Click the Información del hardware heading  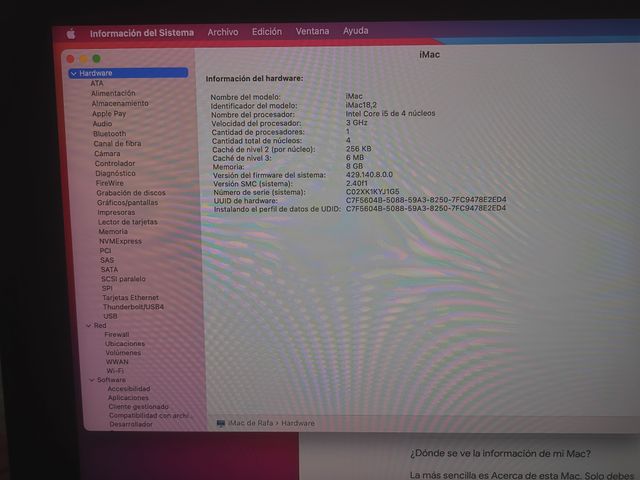point(254,78)
